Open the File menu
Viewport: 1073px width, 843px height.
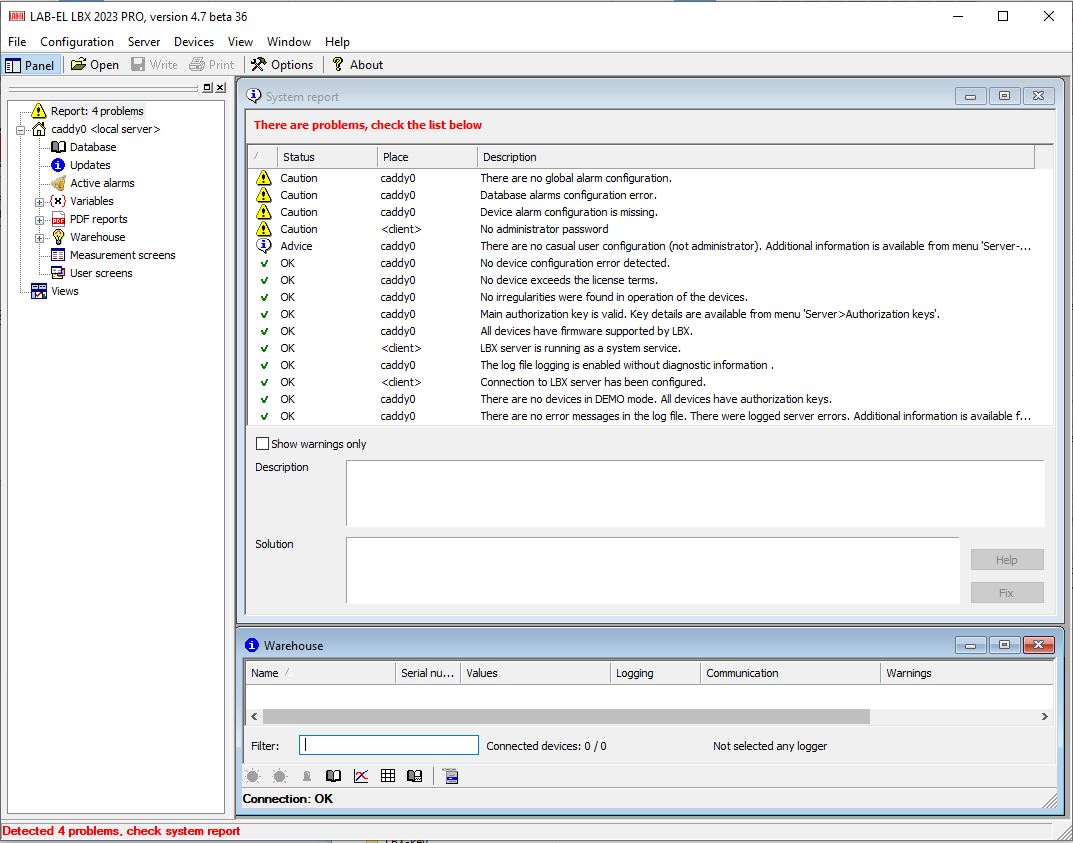pos(17,42)
